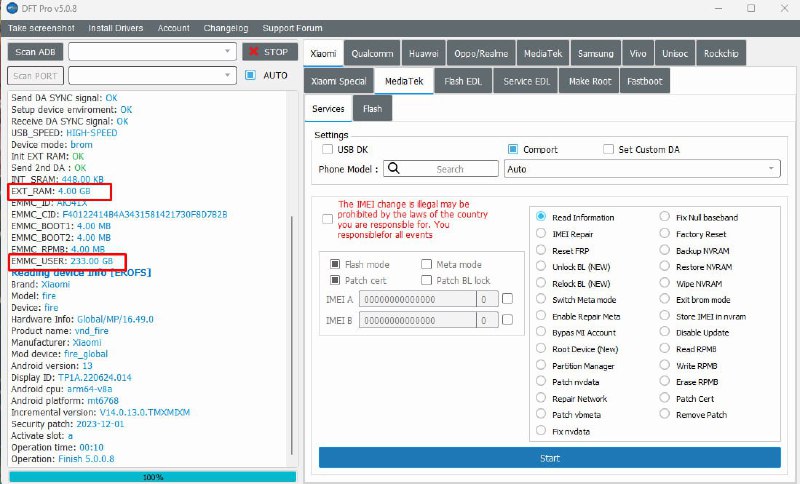Select Patch Cert radio option
The height and width of the screenshot is (484, 800).
(664, 398)
